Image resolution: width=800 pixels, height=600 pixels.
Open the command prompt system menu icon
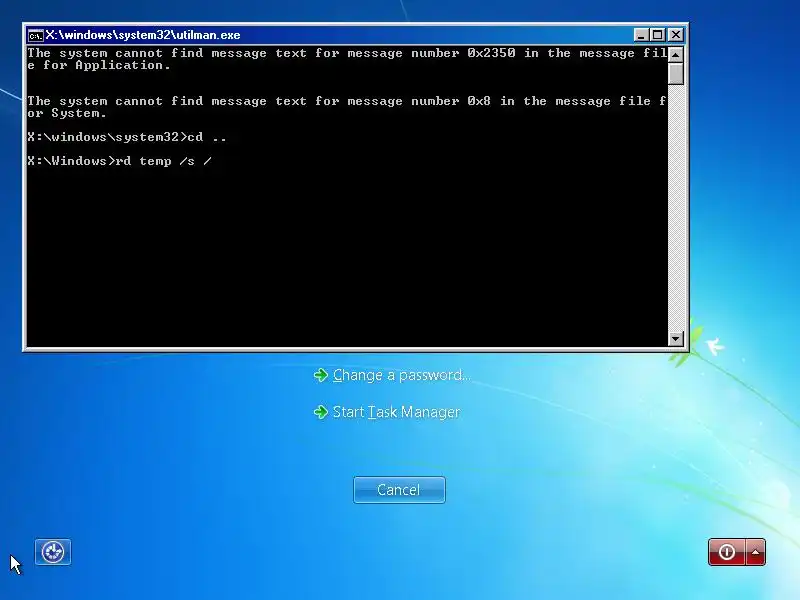[35, 35]
